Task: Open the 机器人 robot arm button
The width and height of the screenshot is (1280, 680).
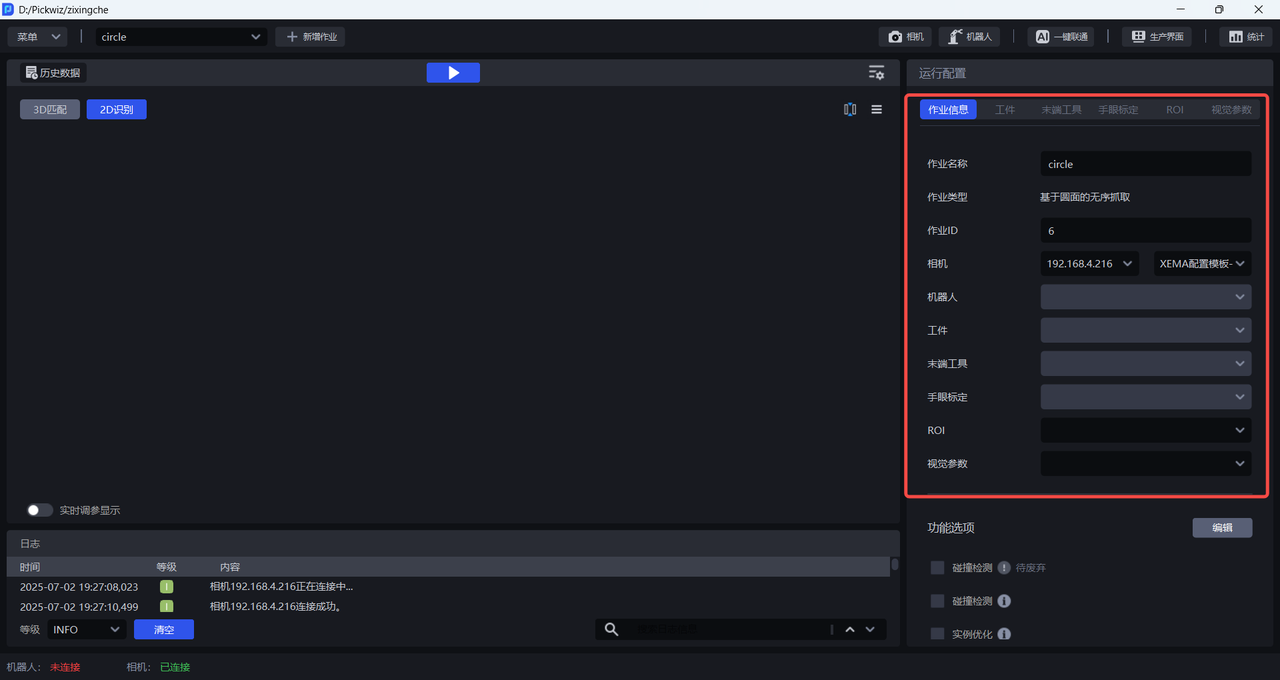Action: 969,37
